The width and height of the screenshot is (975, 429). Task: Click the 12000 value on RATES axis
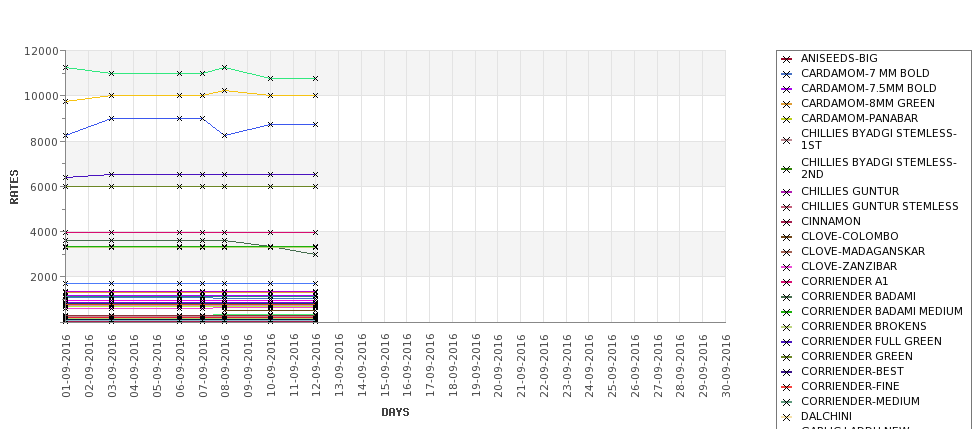[42, 51]
